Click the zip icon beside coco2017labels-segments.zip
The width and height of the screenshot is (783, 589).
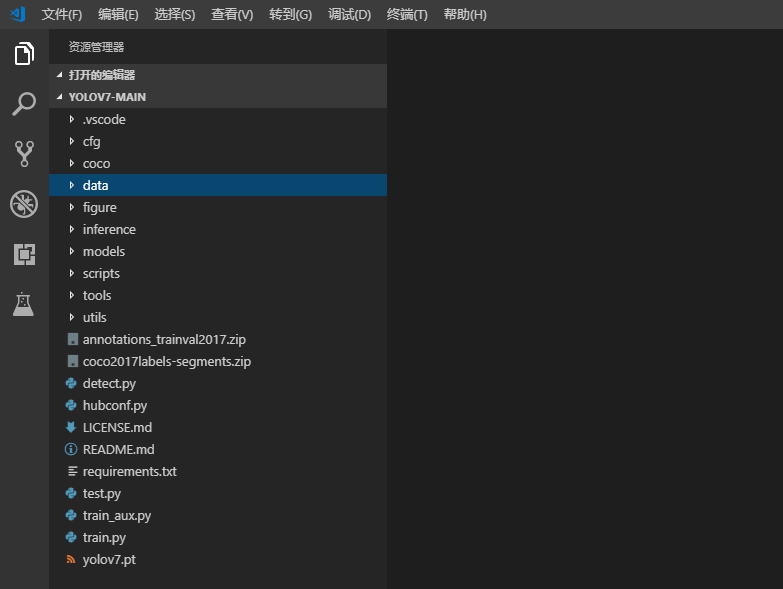pos(72,361)
